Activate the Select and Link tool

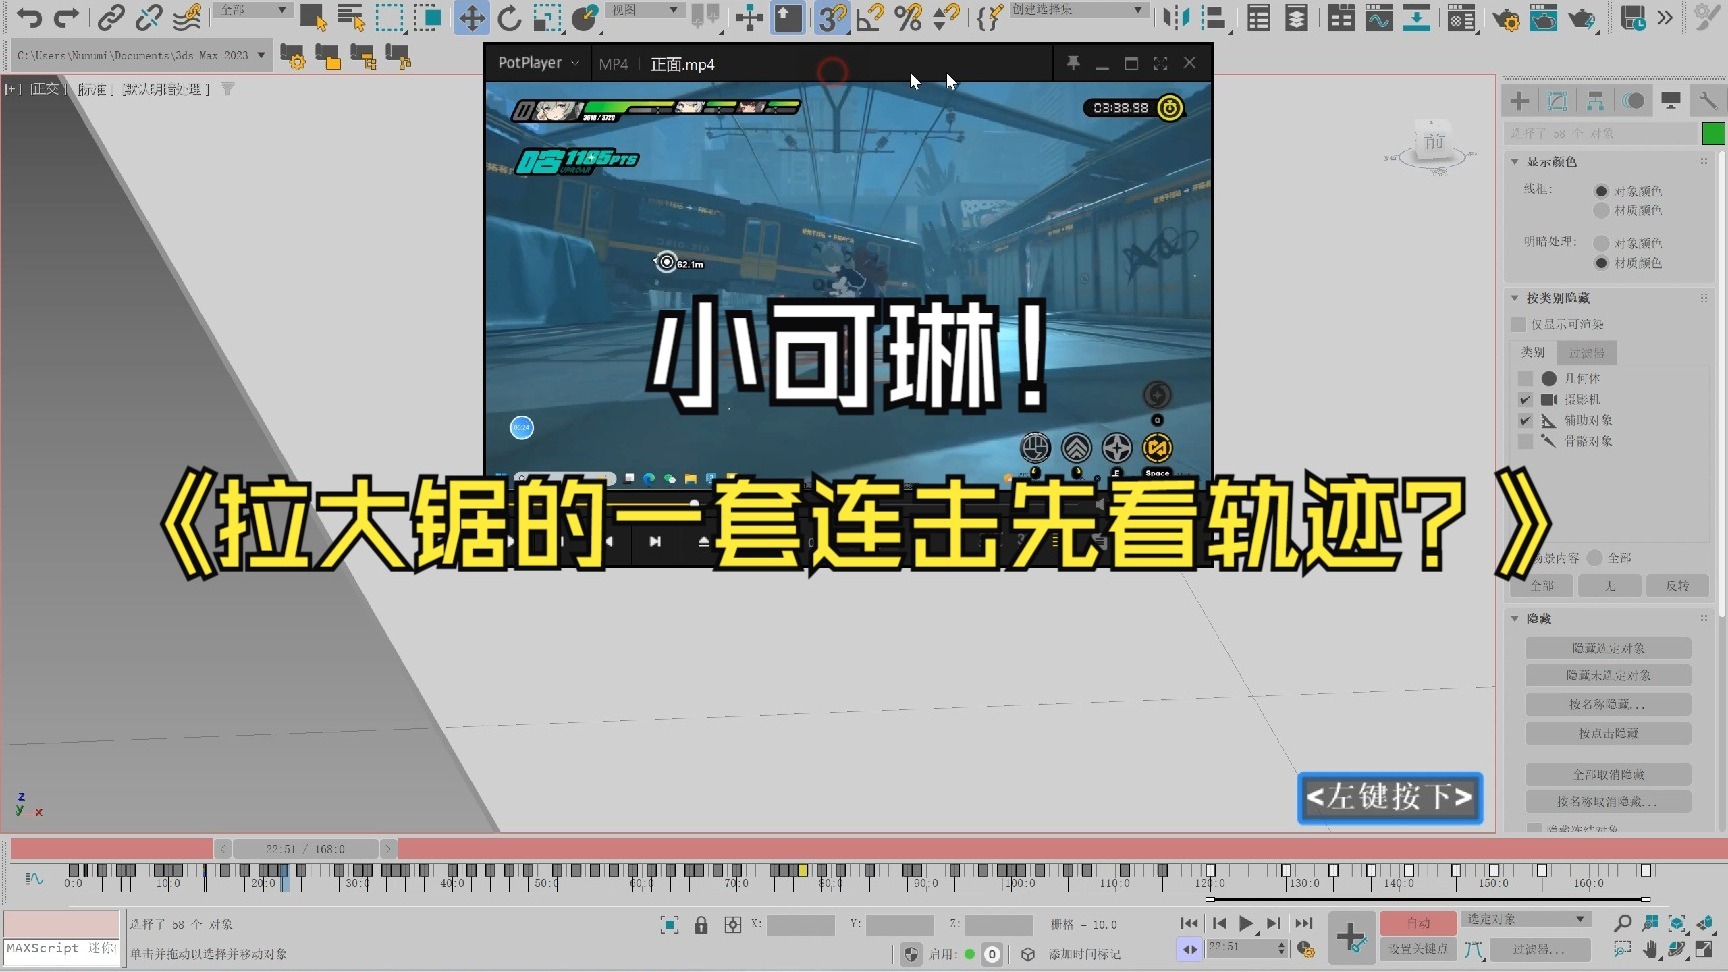(111, 17)
